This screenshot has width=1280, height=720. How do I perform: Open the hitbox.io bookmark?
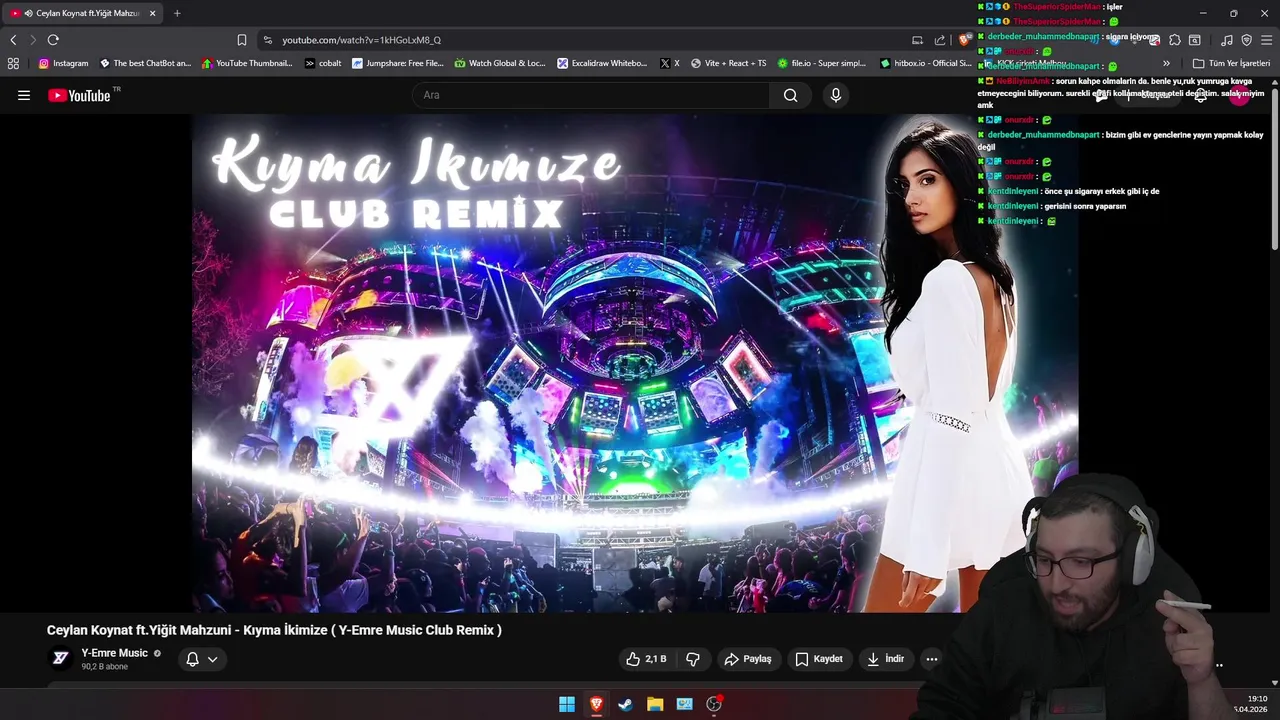pos(926,63)
